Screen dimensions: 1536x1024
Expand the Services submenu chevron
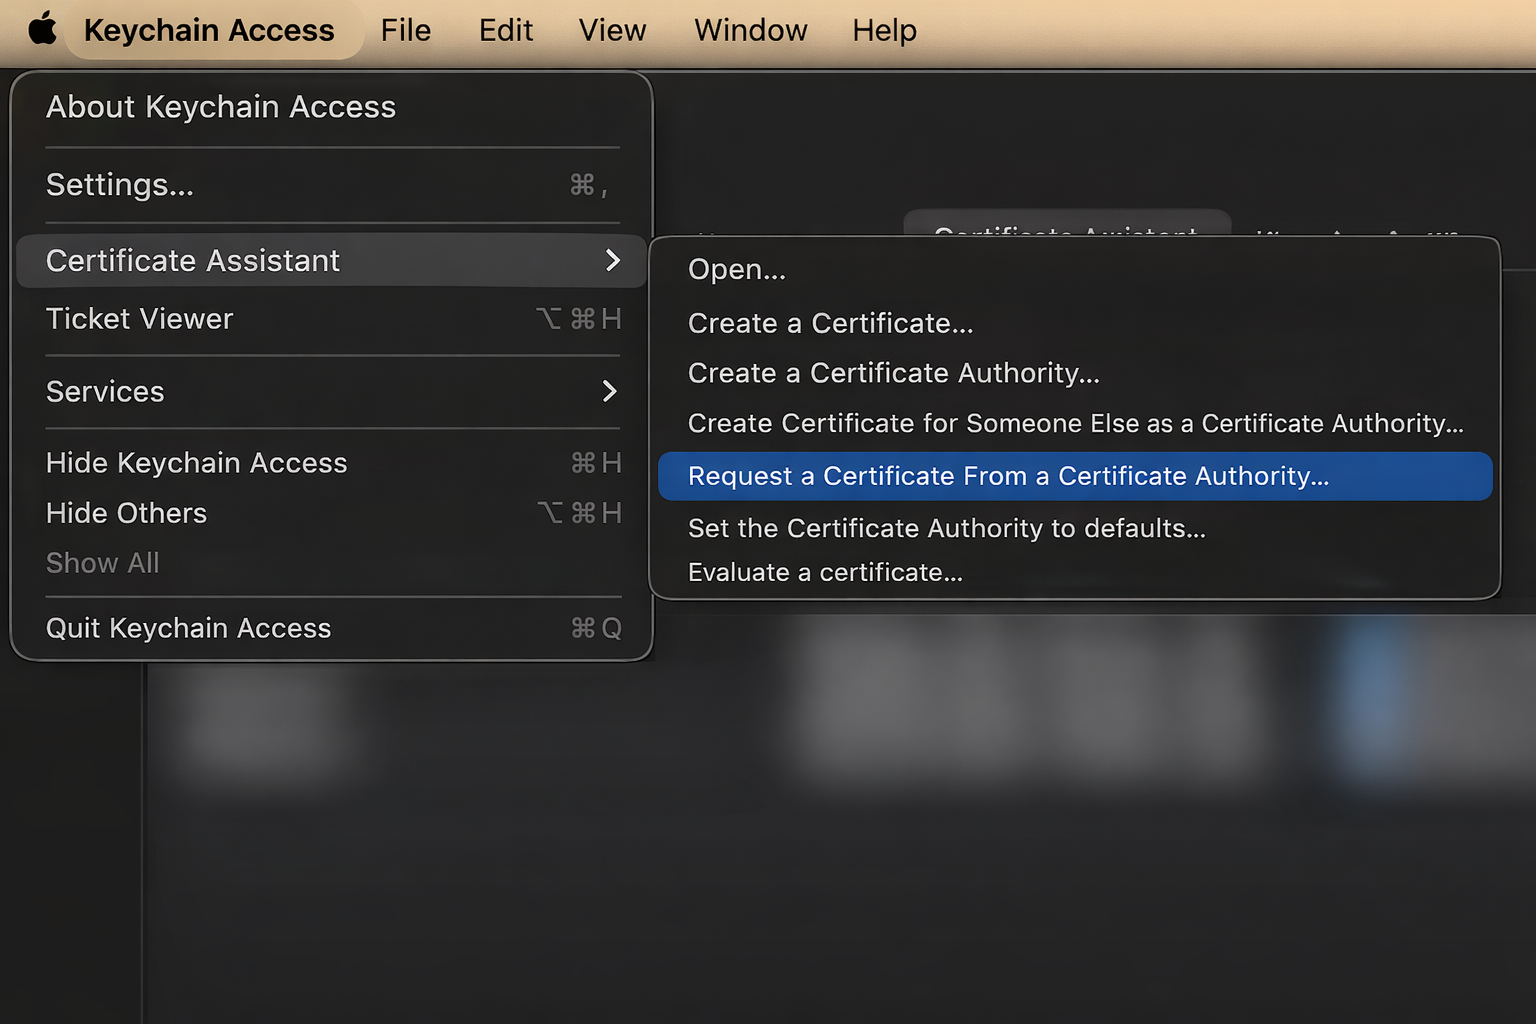tap(609, 391)
